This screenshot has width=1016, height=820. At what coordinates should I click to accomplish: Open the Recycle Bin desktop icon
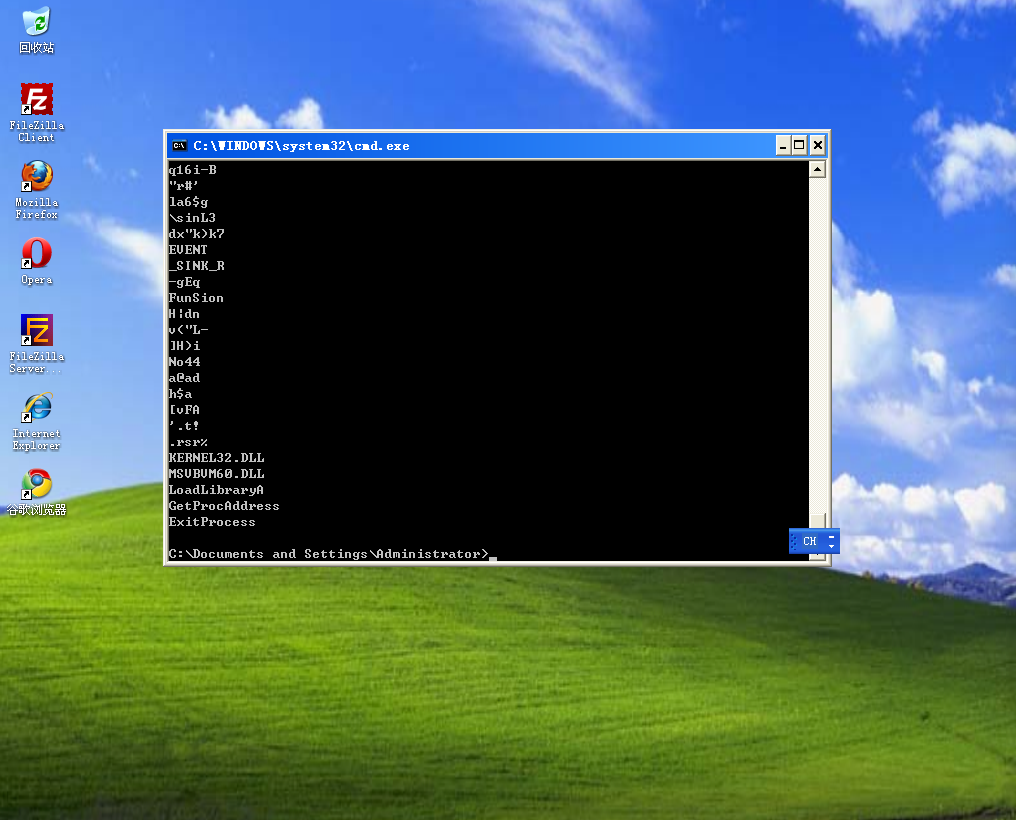(x=36, y=30)
